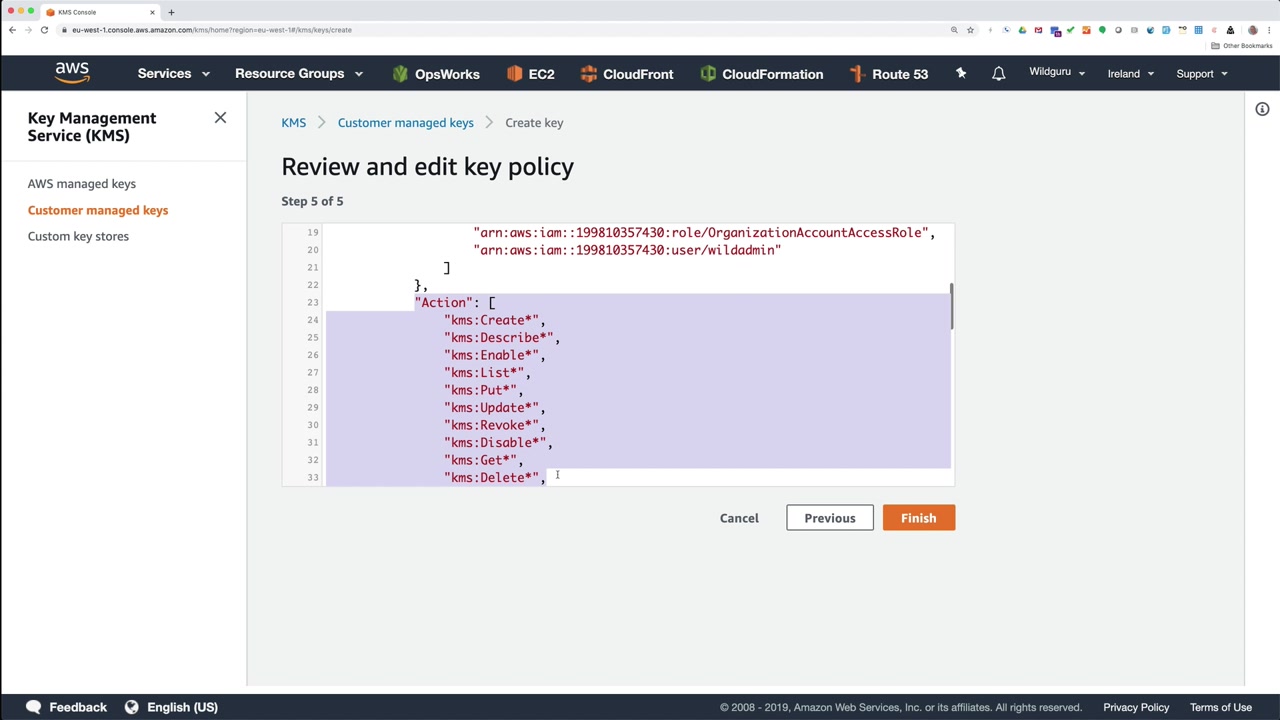1280x720 pixels.
Task: Click the Previous button
Action: [x=830, y=518]
